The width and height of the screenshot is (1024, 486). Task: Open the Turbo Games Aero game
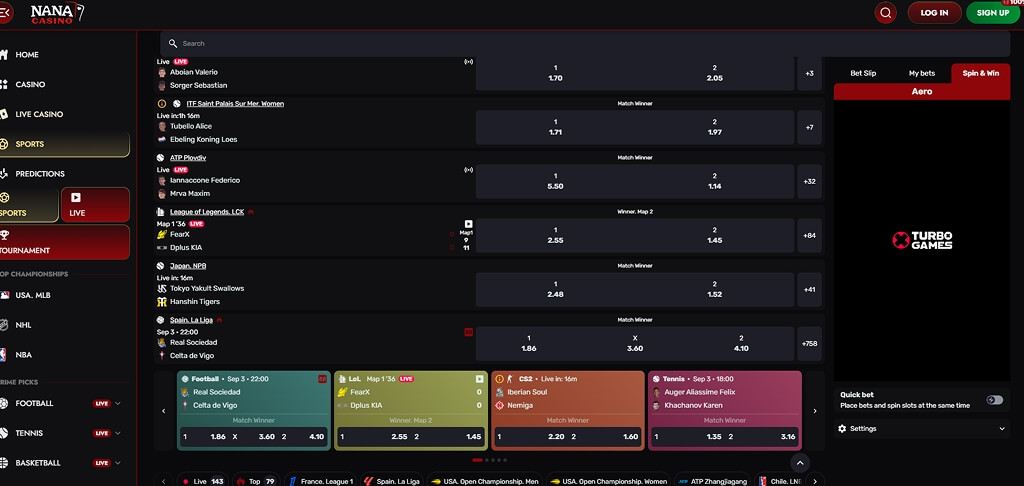[x=921, y=240]
